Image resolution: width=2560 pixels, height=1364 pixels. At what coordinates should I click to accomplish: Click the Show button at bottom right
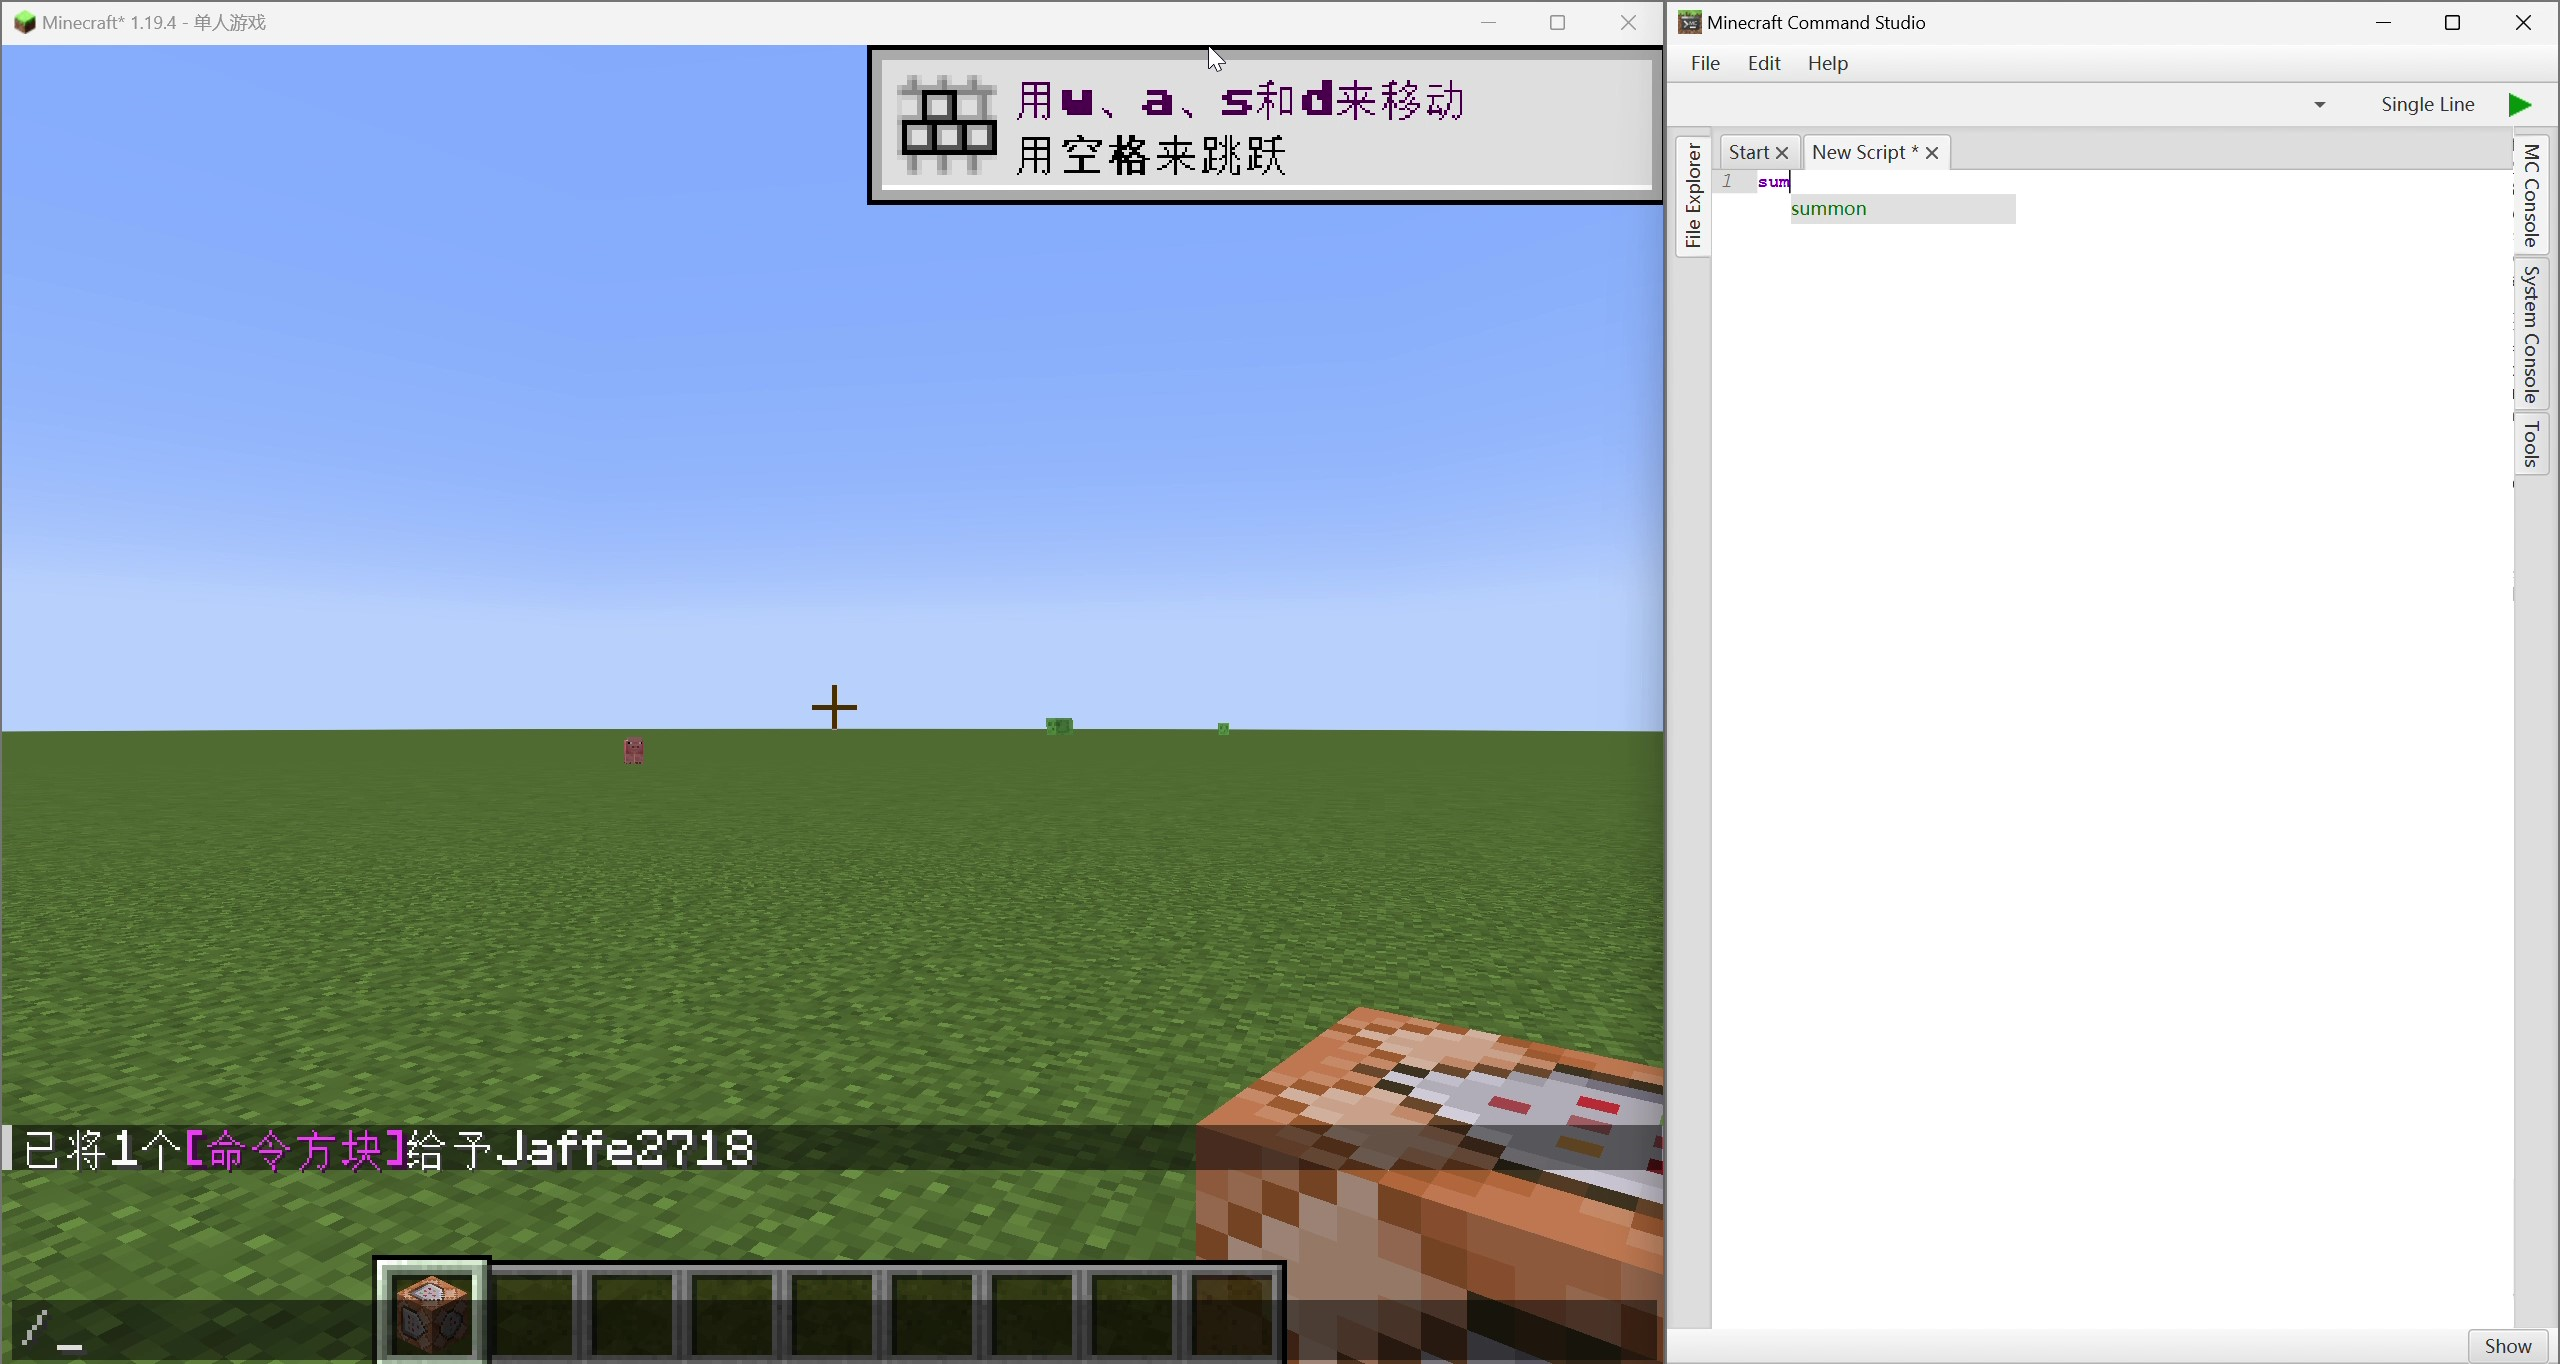pyautogui.click(x=2507, y=1346)
